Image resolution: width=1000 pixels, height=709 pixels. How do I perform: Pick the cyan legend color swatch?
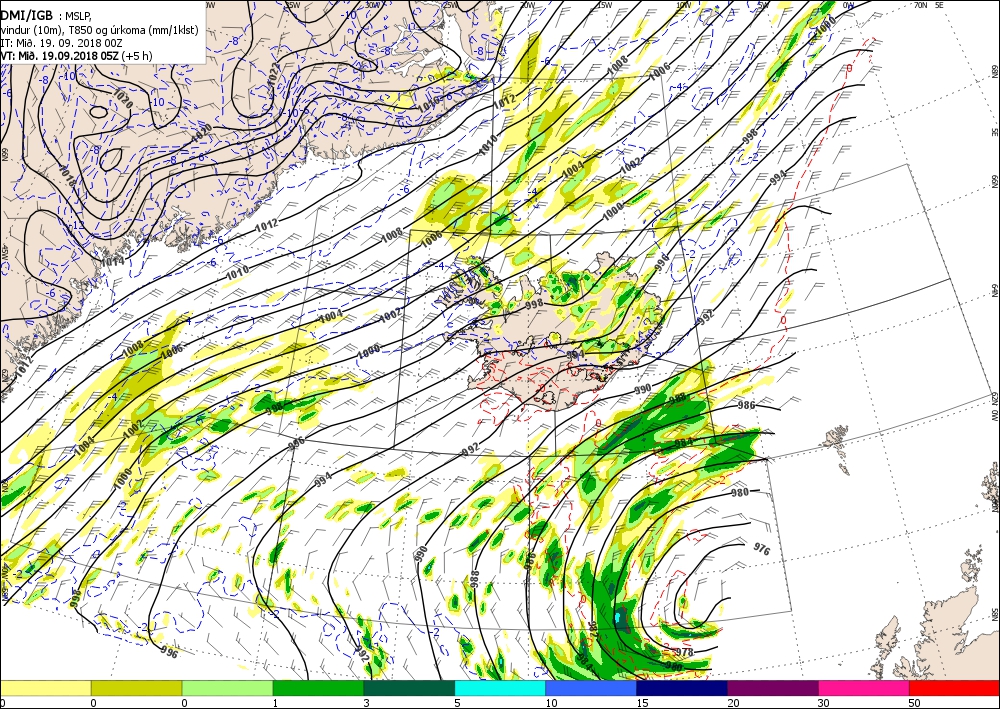tap(500, 688)
